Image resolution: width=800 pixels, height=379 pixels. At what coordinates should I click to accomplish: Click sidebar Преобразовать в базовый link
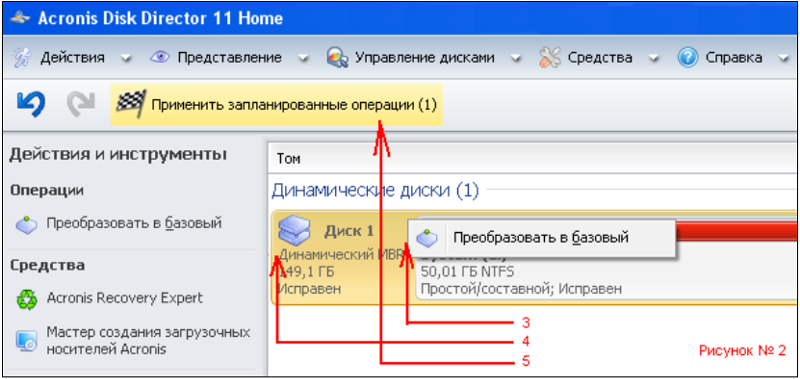(134, 223)
